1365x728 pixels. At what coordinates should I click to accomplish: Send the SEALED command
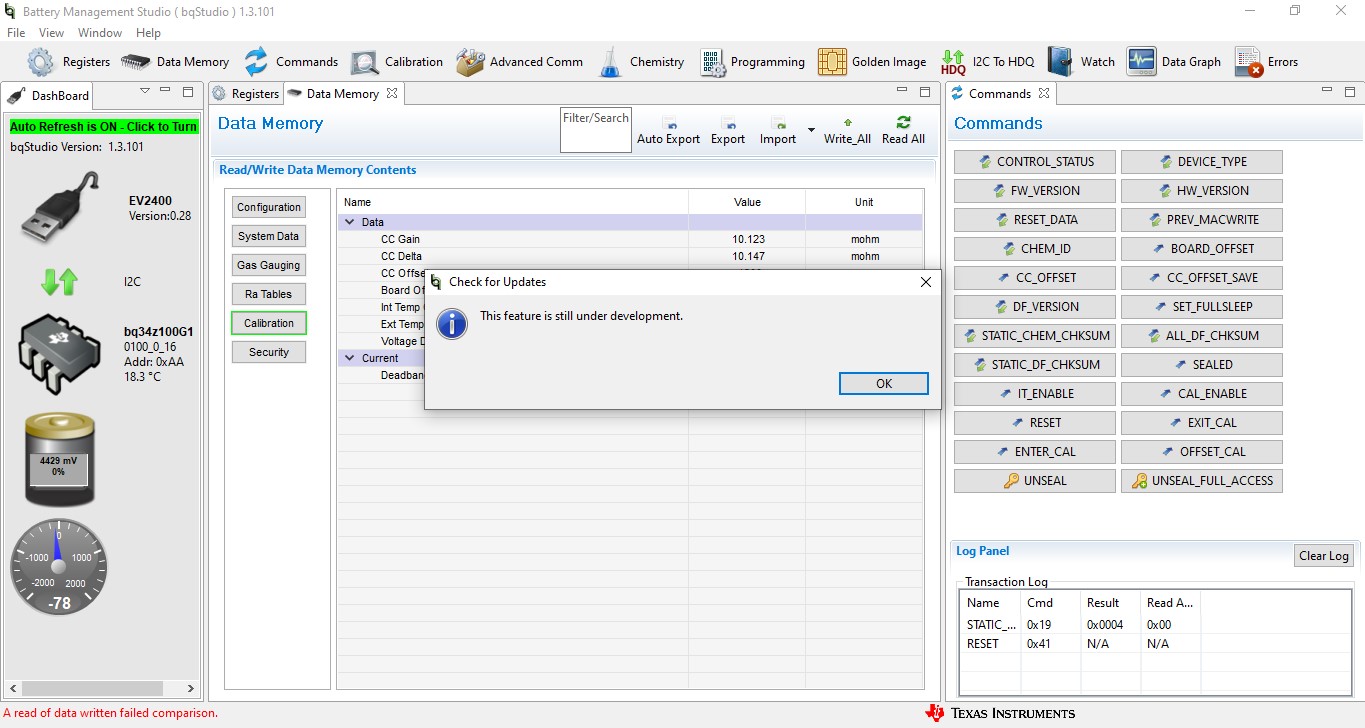click(1202, 365)
